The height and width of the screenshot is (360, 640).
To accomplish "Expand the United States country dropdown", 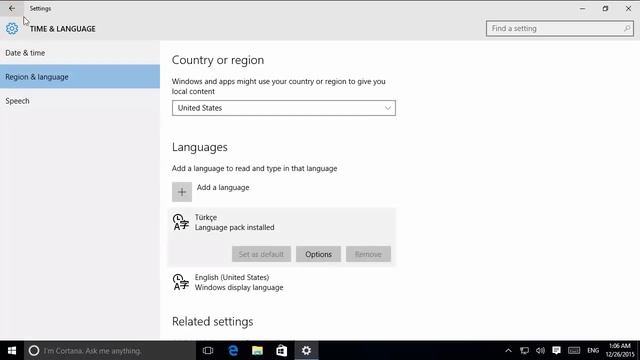I will pos(284,108).
